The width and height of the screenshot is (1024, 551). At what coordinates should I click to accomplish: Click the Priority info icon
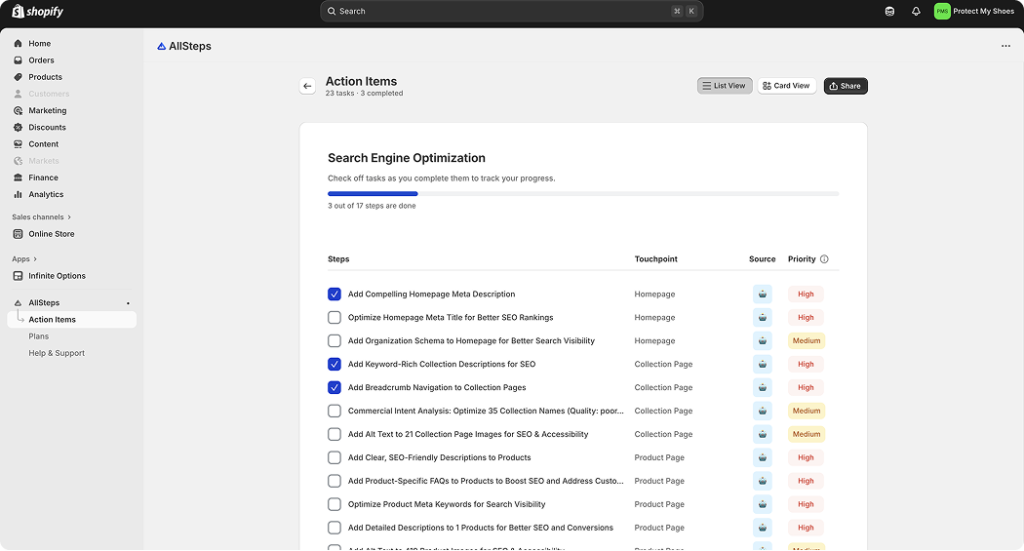point(824,259)
